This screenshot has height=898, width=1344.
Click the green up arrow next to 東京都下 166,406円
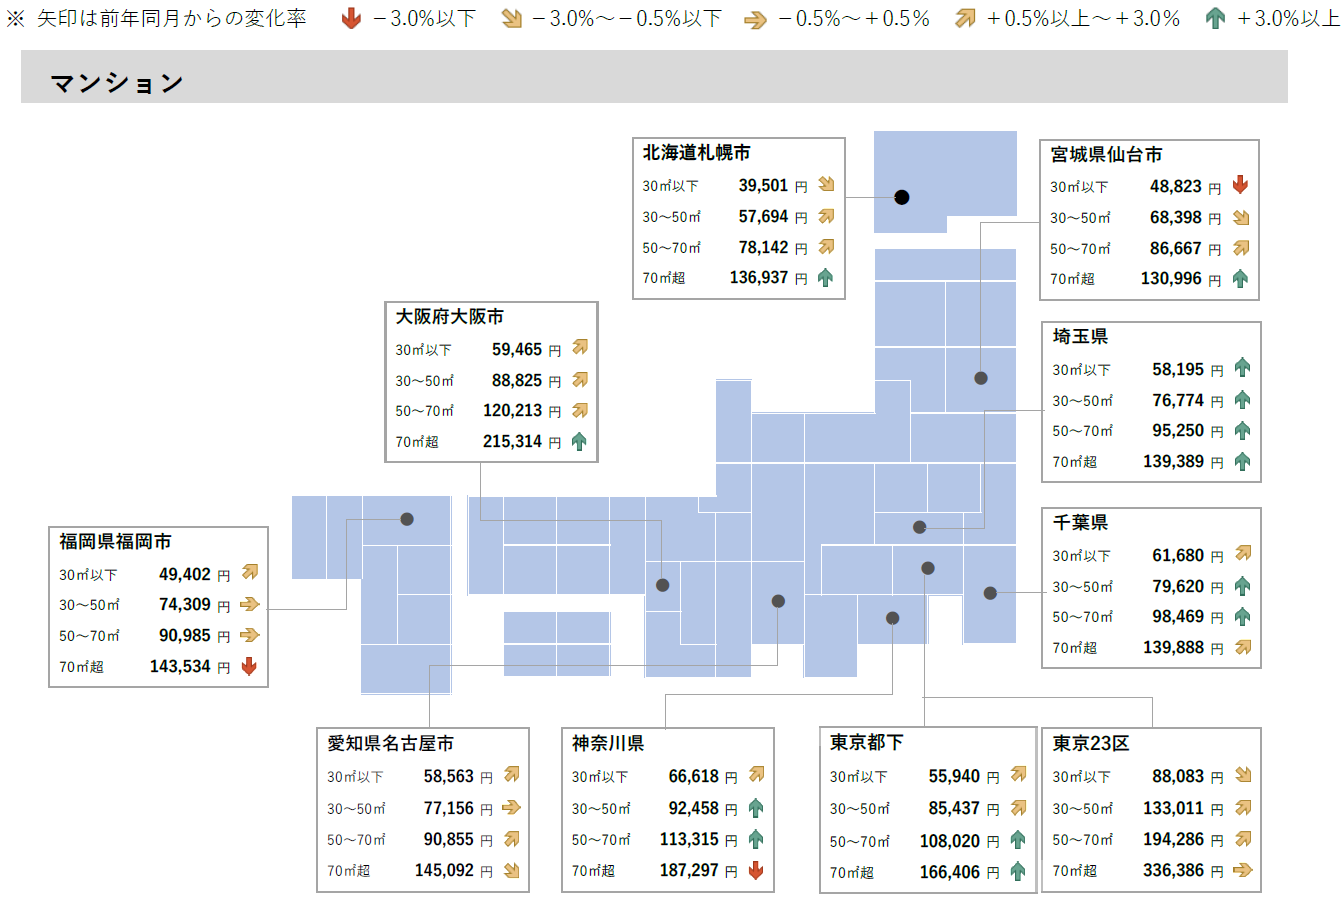1016,871
